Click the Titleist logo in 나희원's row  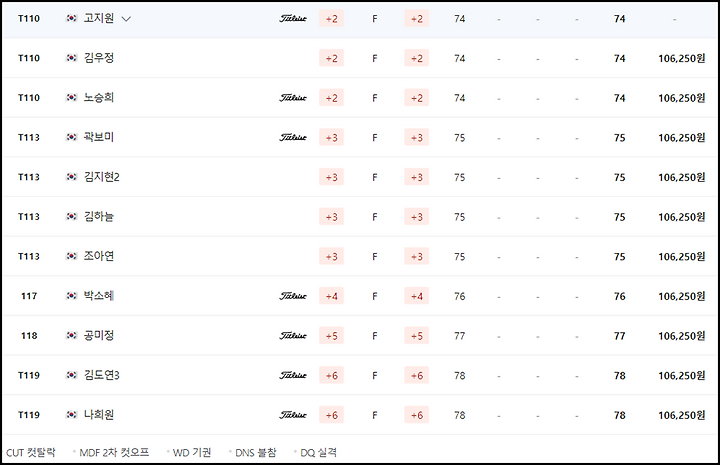(x=293, y=415)
